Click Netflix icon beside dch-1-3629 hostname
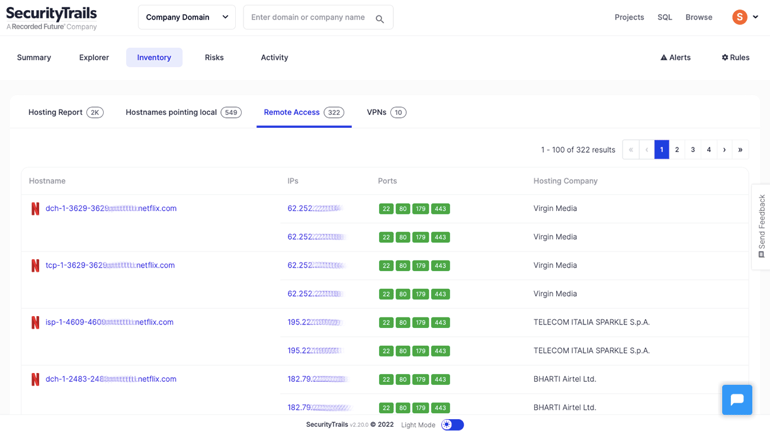The height and width of the screenshot is (431, 770). (35, 209)
